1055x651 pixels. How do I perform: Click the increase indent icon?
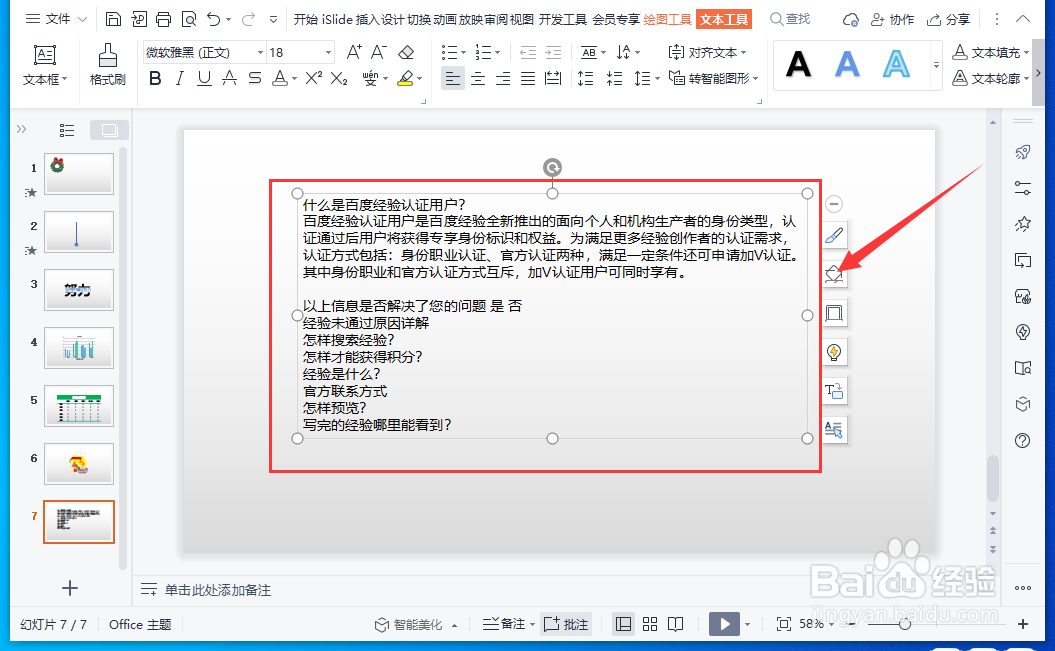(x=553, y=52)
